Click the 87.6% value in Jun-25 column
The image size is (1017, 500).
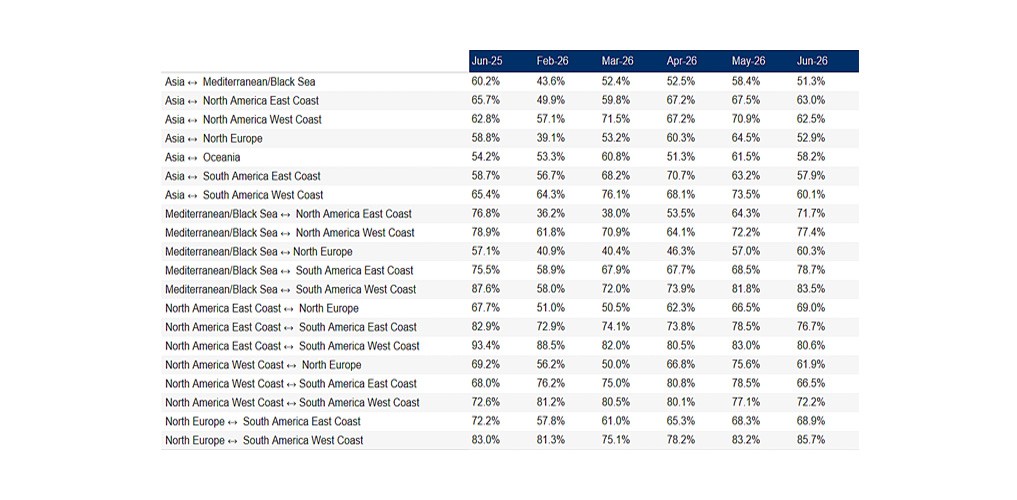[x=486, y=289]
